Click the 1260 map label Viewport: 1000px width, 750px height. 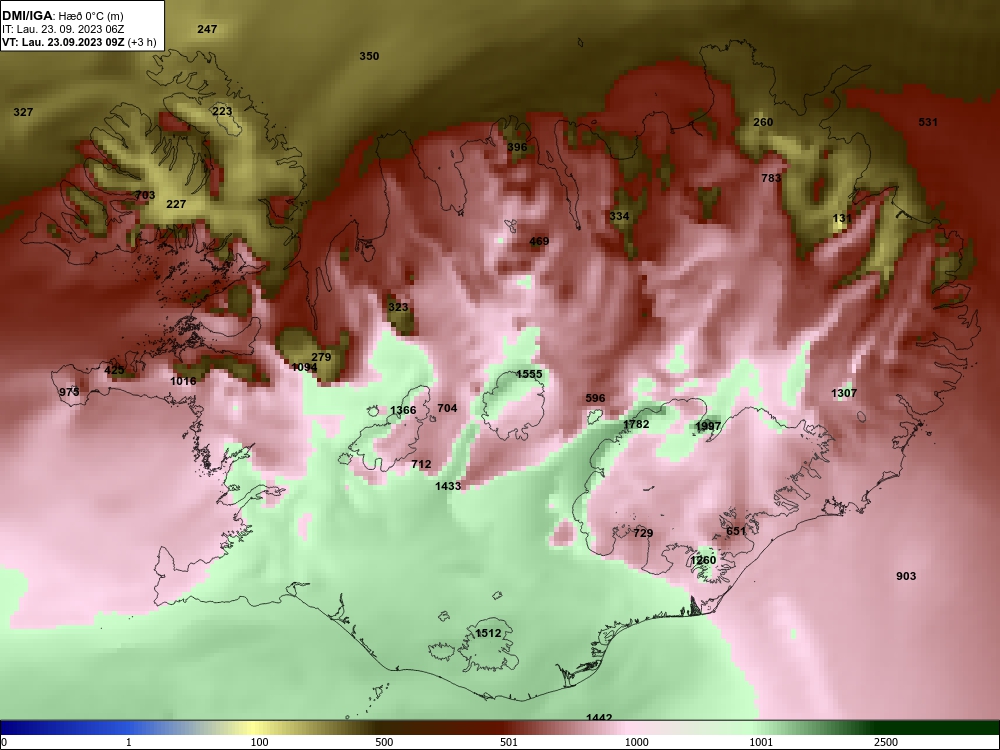(x=703, y=560)
